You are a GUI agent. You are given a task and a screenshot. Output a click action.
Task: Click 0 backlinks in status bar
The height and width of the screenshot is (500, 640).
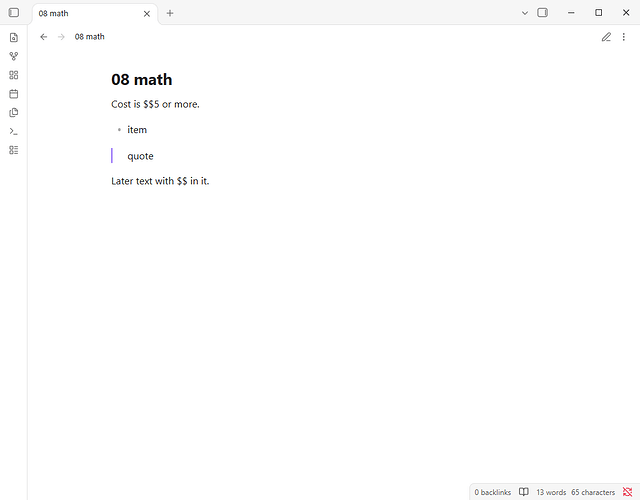coord(493,492)
